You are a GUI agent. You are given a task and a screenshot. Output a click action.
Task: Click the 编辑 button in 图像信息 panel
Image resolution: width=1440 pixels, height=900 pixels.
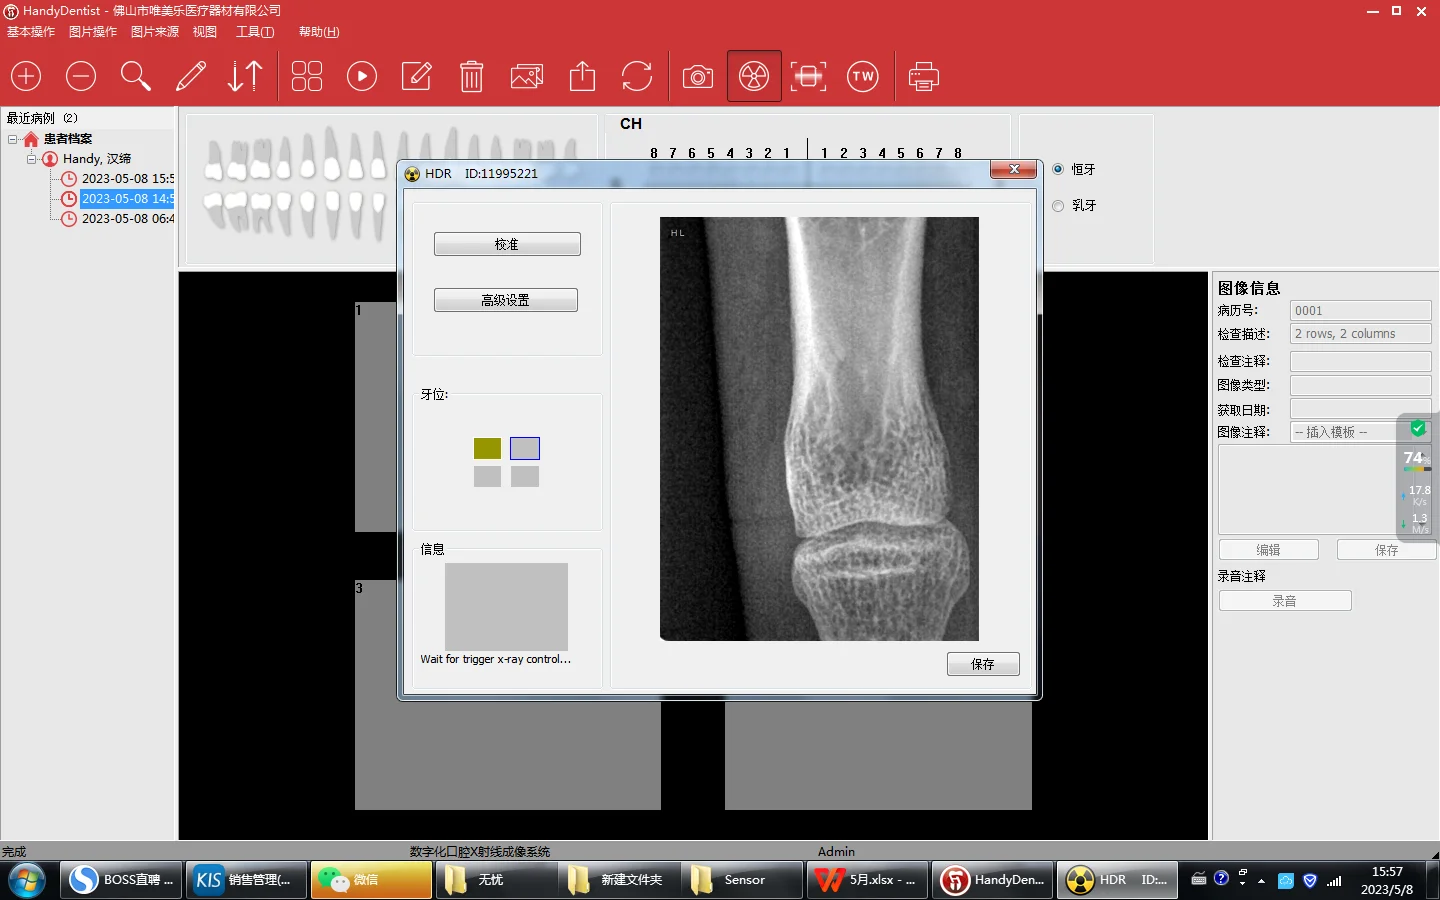1269,550
